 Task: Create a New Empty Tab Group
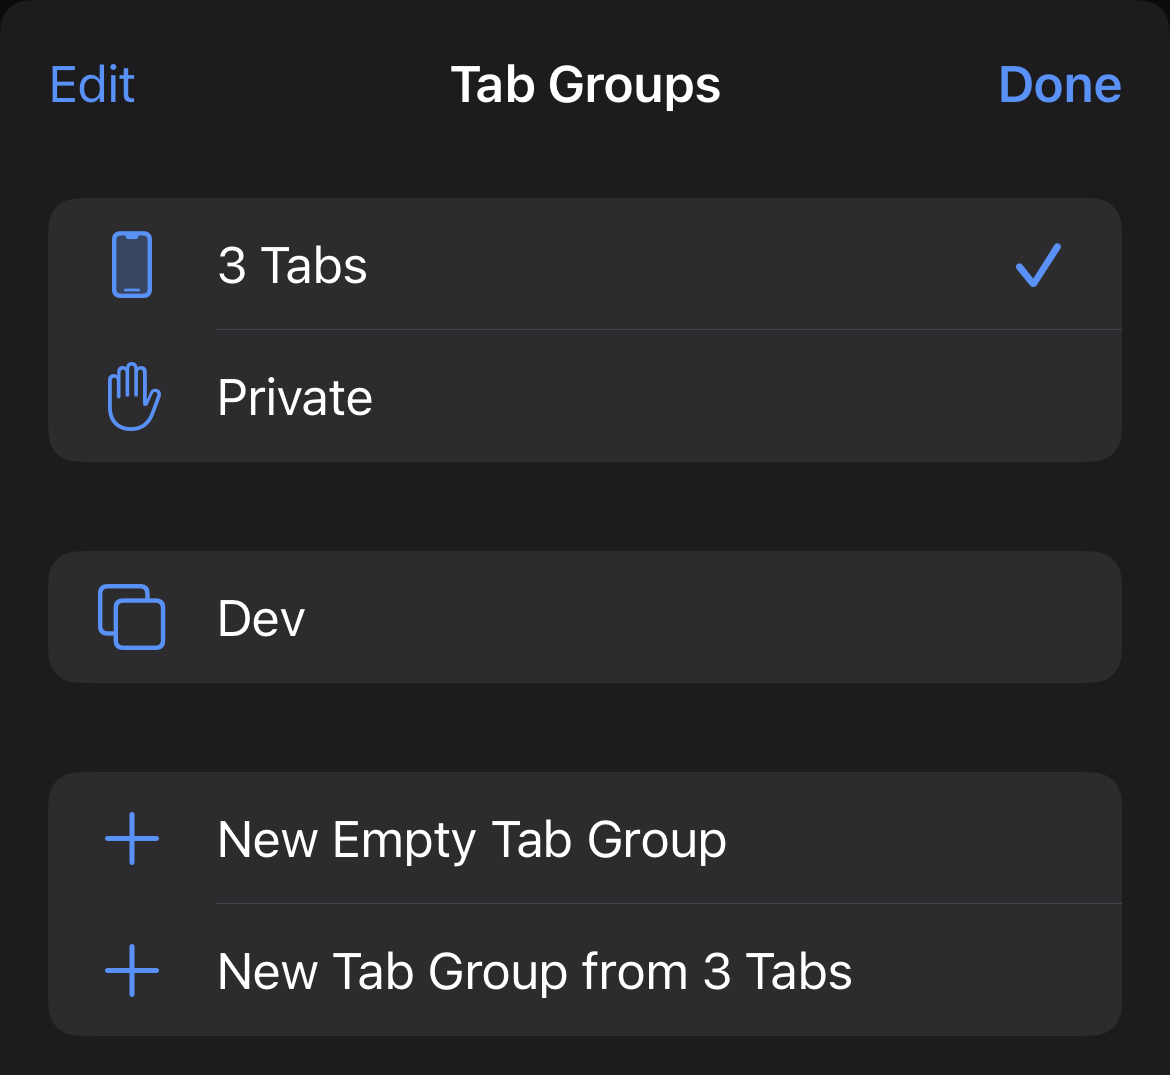coord(471,840)
